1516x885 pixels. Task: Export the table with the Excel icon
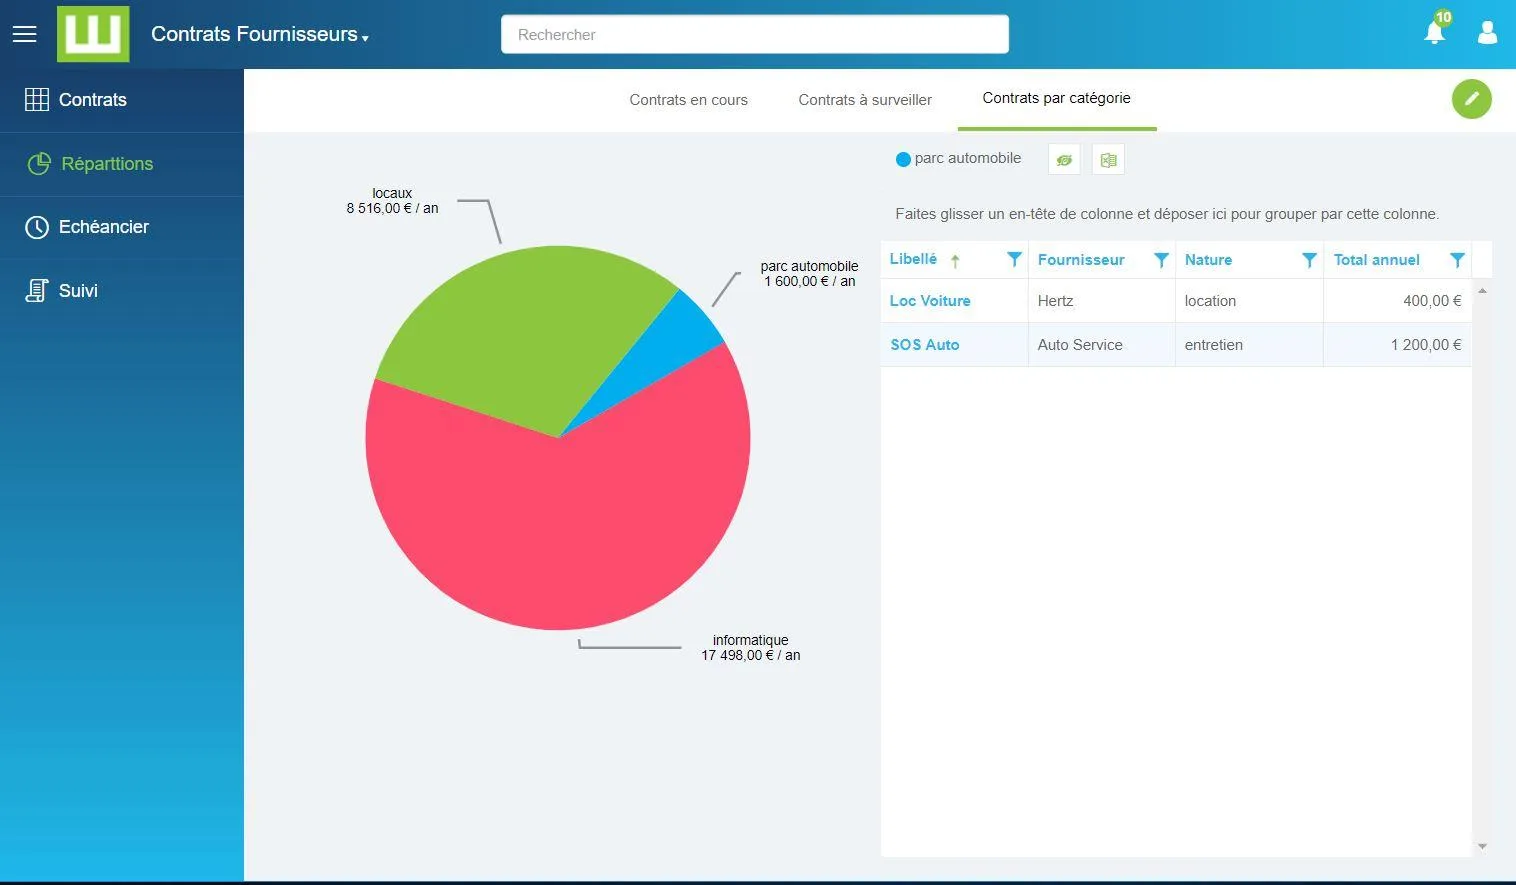pyautogui.click(x=1108, y=160)
